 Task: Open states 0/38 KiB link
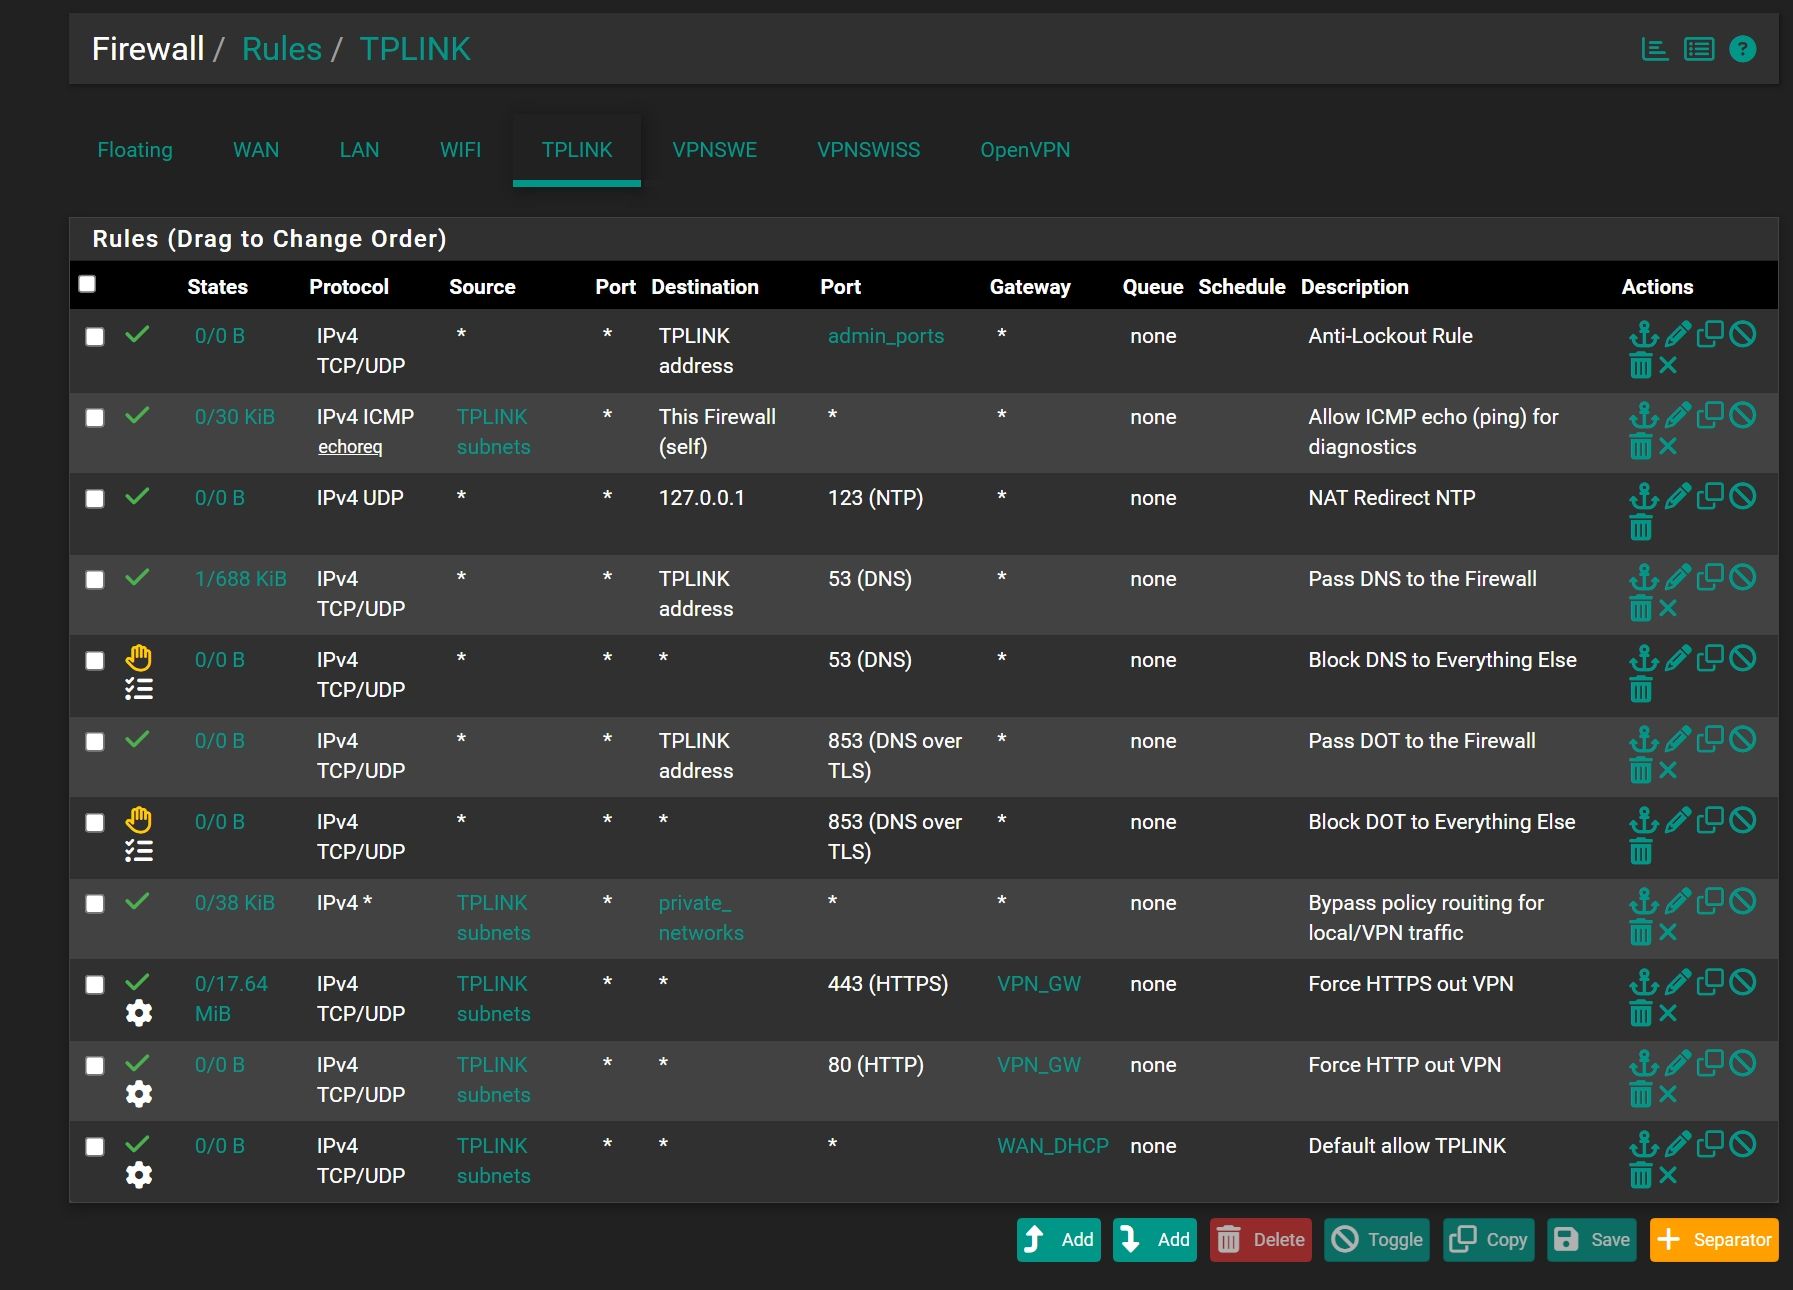[x=235, y=903]
